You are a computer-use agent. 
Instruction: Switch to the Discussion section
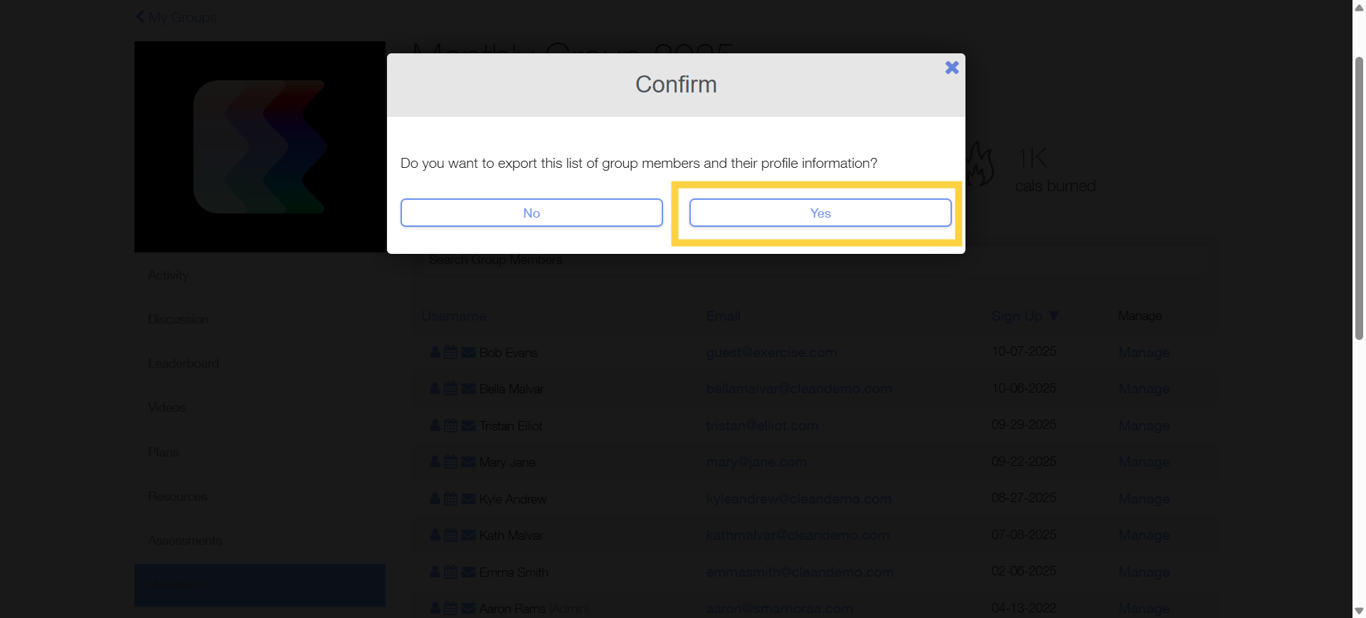[x=178, y=319]
